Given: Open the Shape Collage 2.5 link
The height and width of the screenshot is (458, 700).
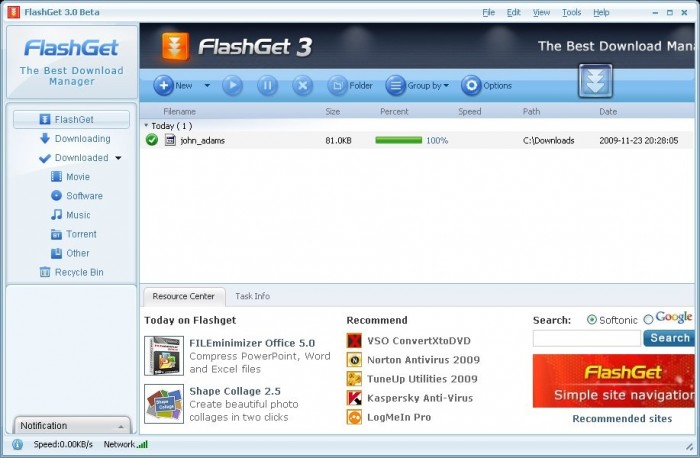Looking at the screenshot, I should coord(235,391).
